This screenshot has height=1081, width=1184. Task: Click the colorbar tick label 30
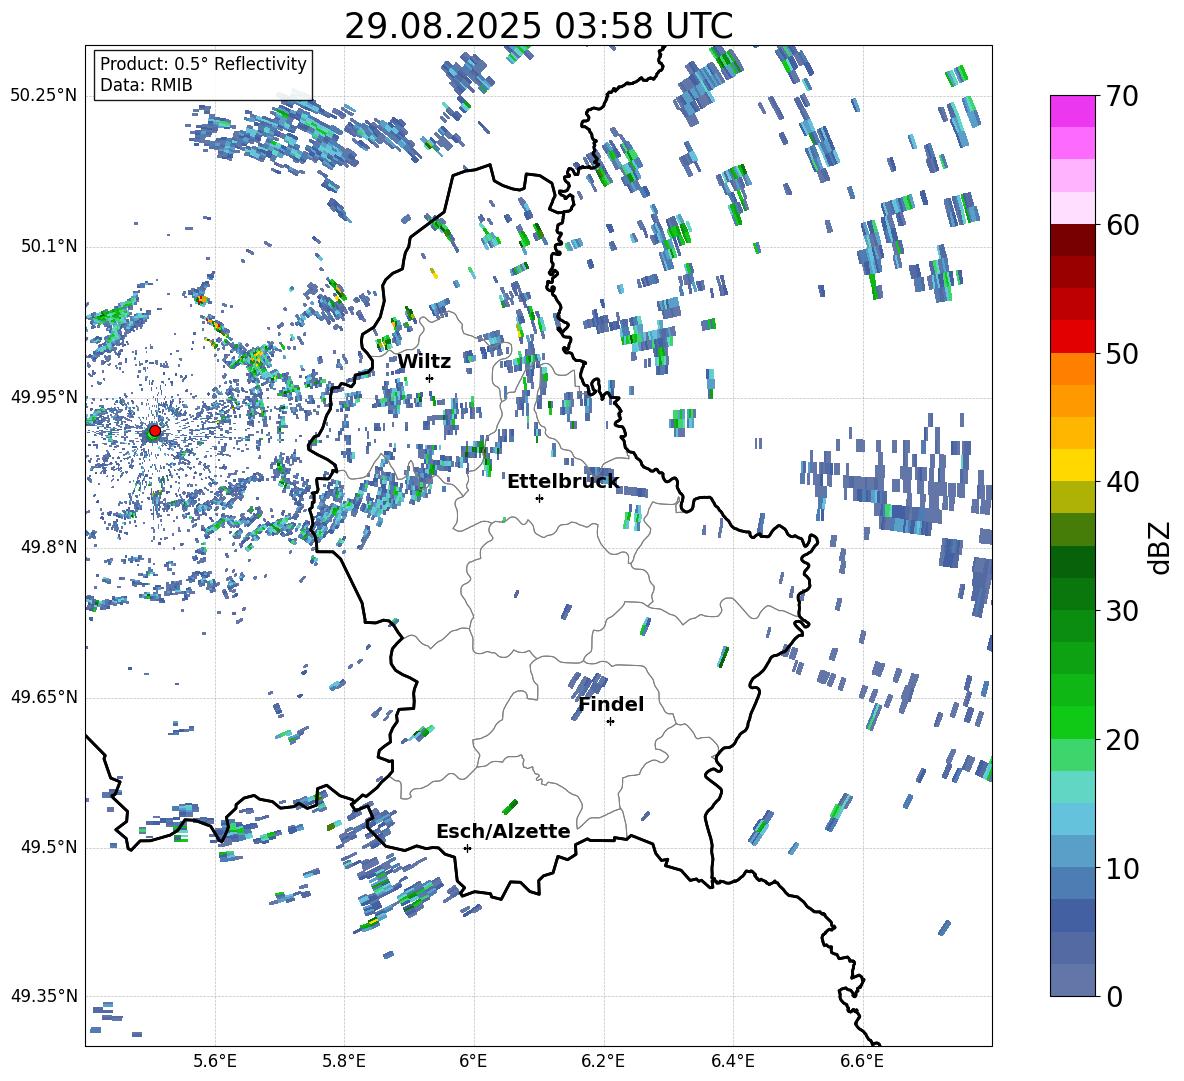tap(1122, 611)
